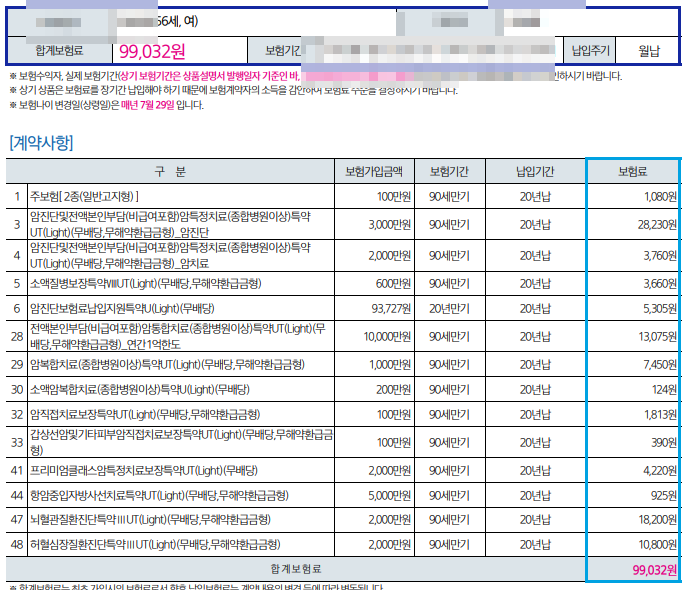
Task: Select the 보험료 column header
Action: pos(633,171)
